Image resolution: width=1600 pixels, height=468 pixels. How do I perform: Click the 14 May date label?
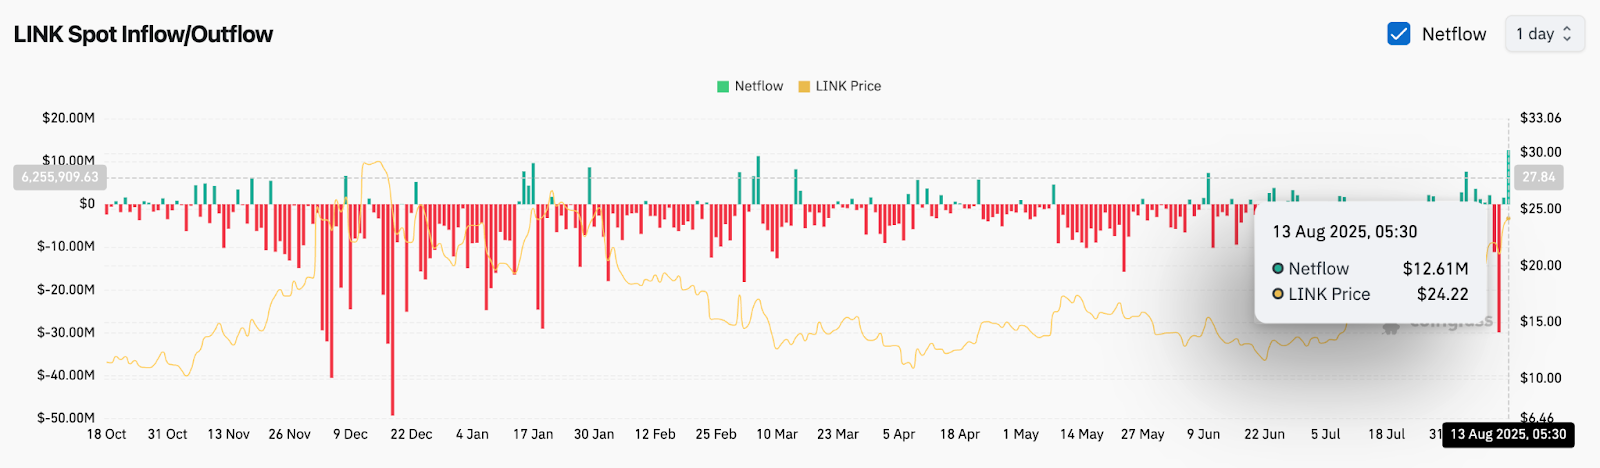(1082, 434)
